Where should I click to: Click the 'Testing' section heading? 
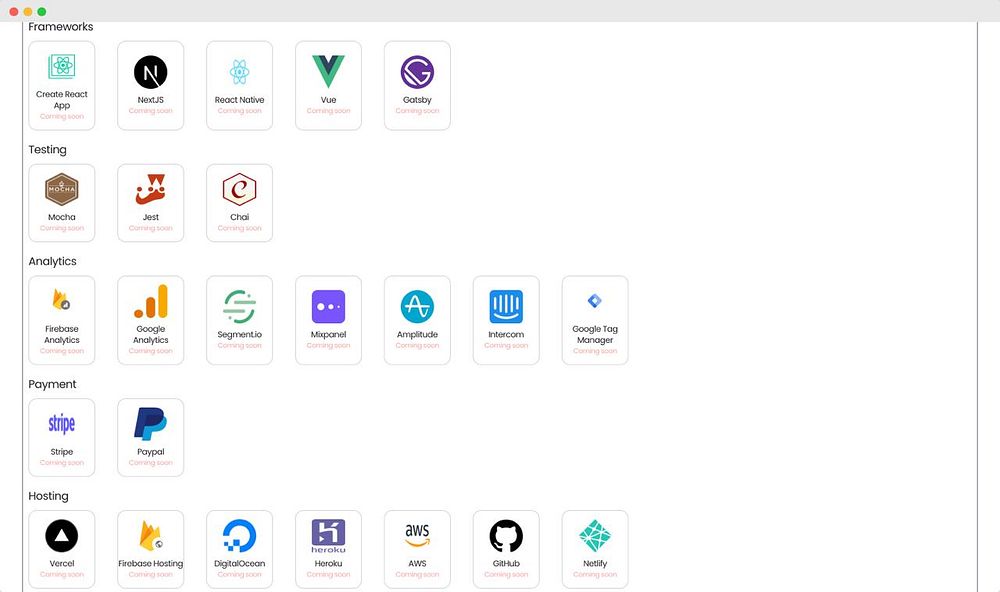pos(47,149)
